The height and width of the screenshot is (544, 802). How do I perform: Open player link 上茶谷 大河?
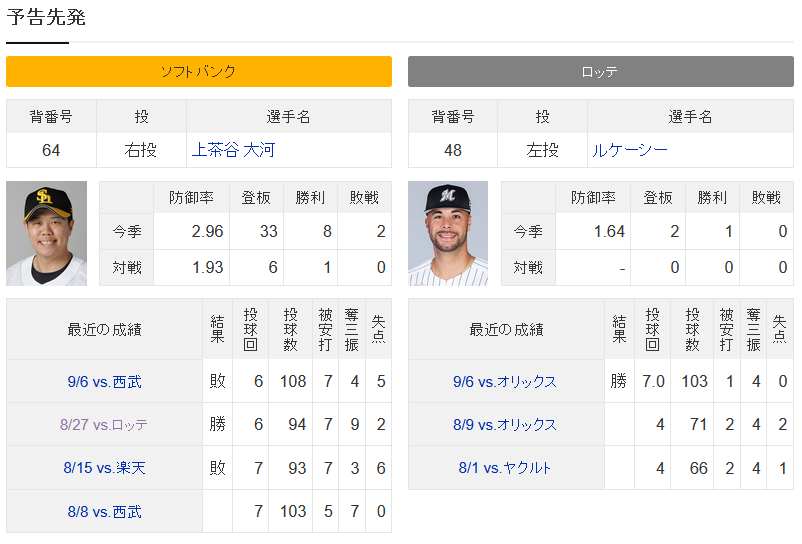pyautogui.click(x=233, y=150)
